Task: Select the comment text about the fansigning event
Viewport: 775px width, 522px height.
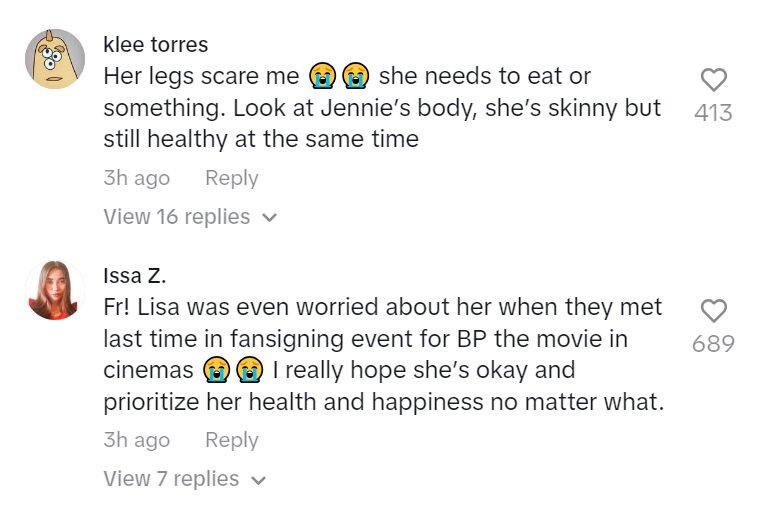Action: [380, 339]
